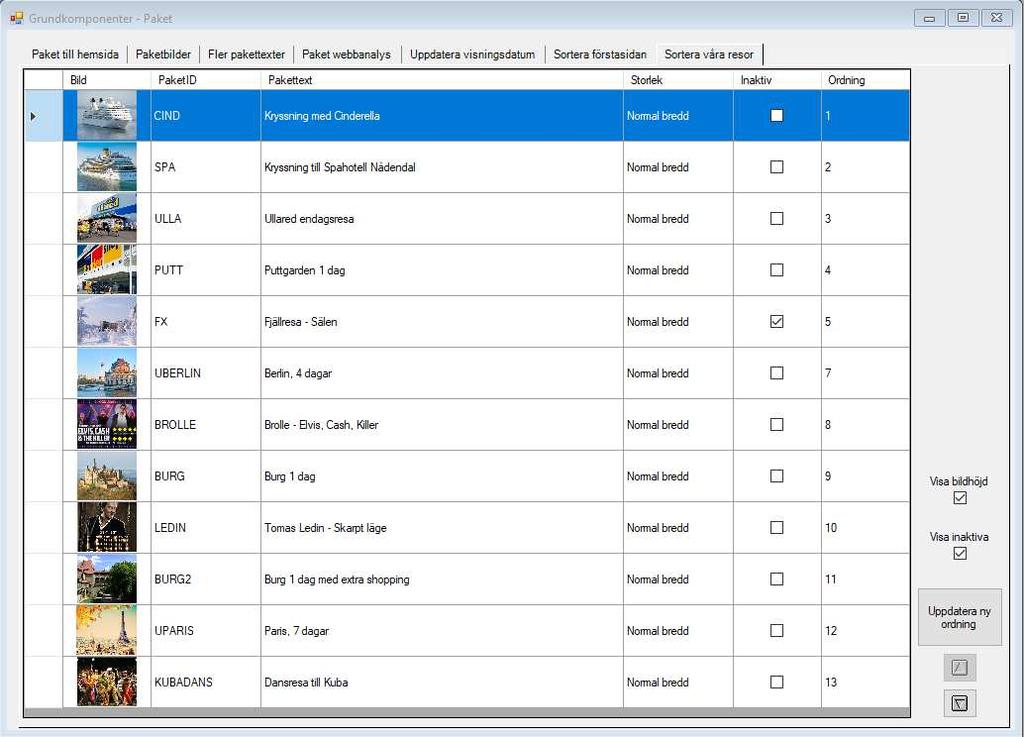Open the Paket till hemsida tab
1024x737 pixels.
pos(75,54)
